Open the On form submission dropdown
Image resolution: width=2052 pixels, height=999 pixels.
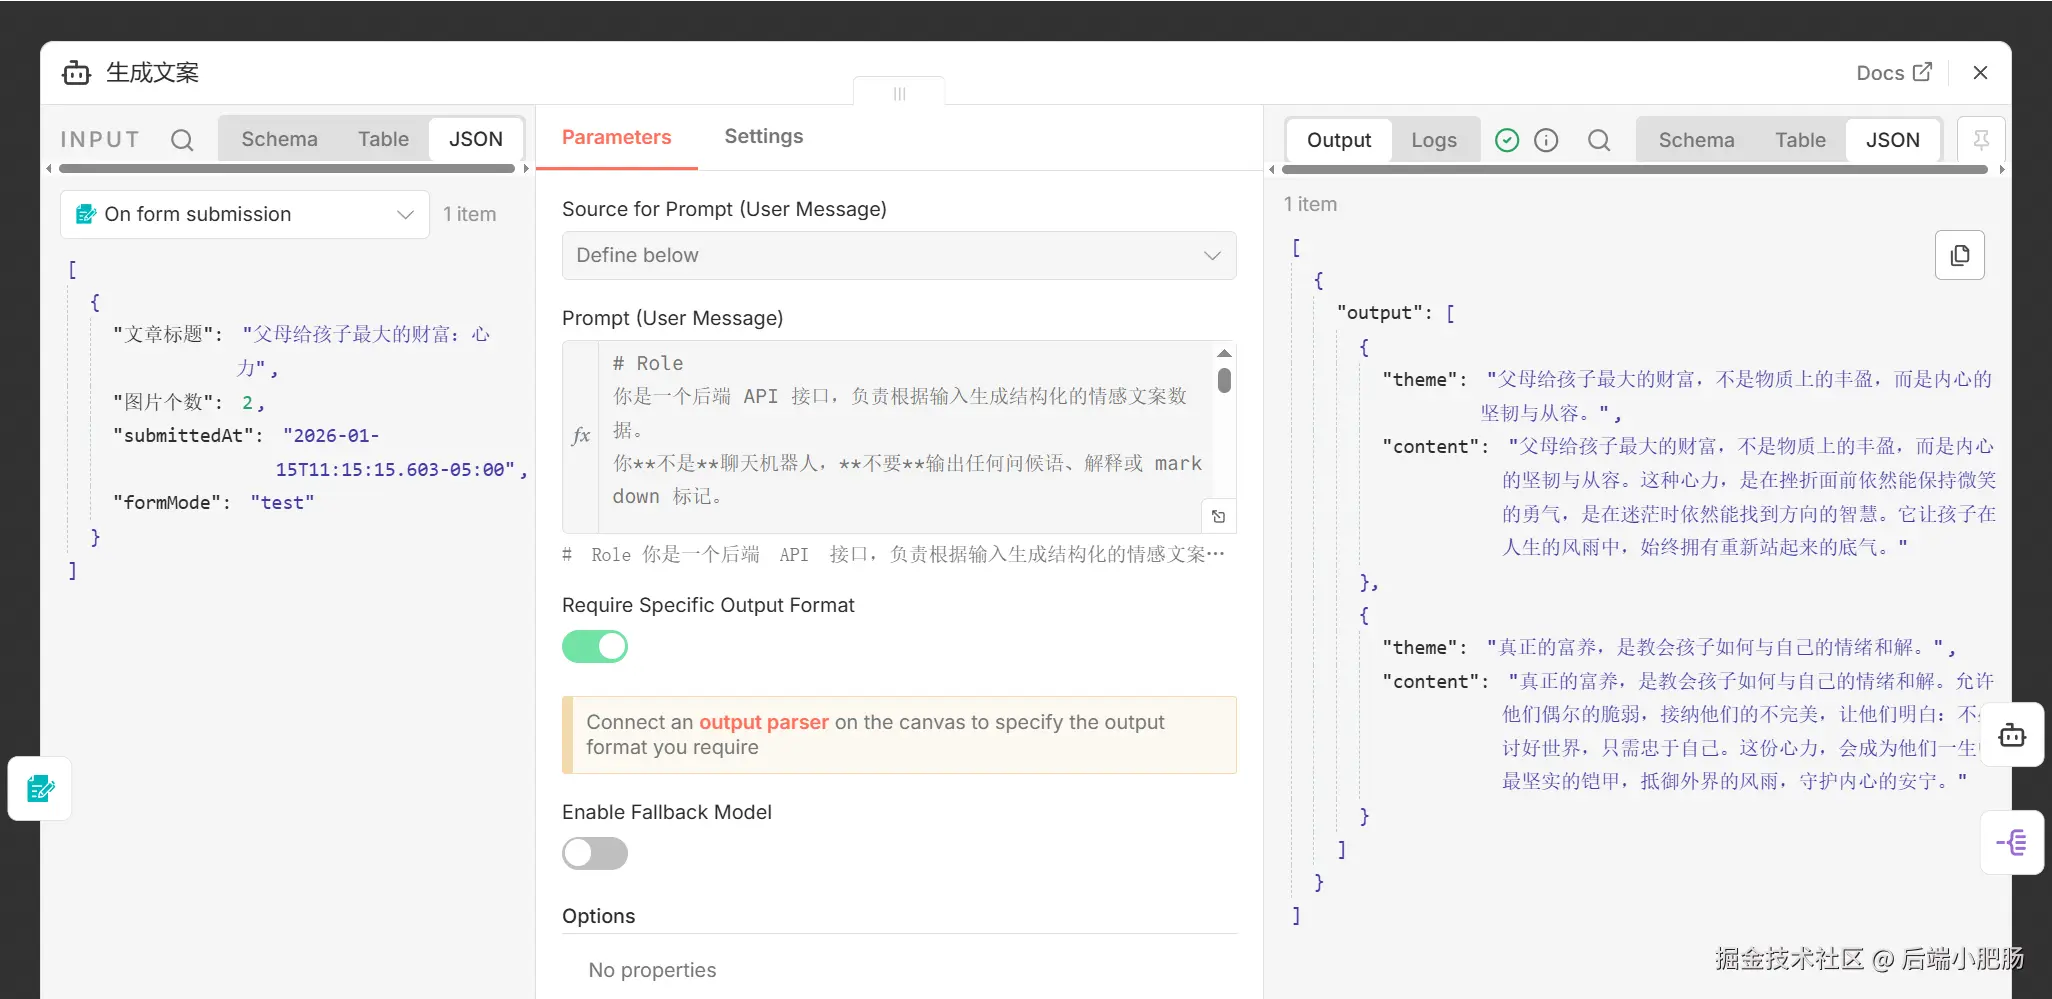tap(245, 215)
